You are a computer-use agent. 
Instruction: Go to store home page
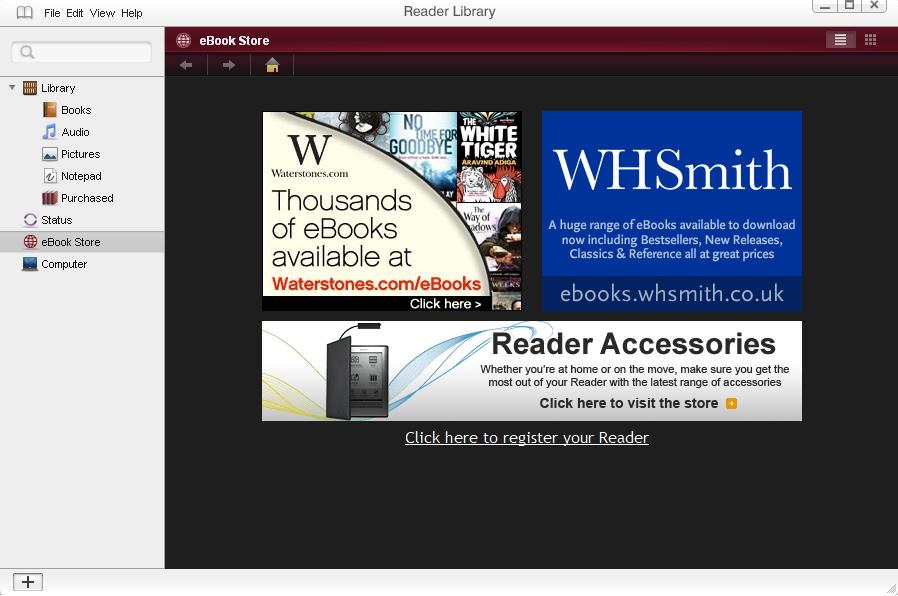272,65
